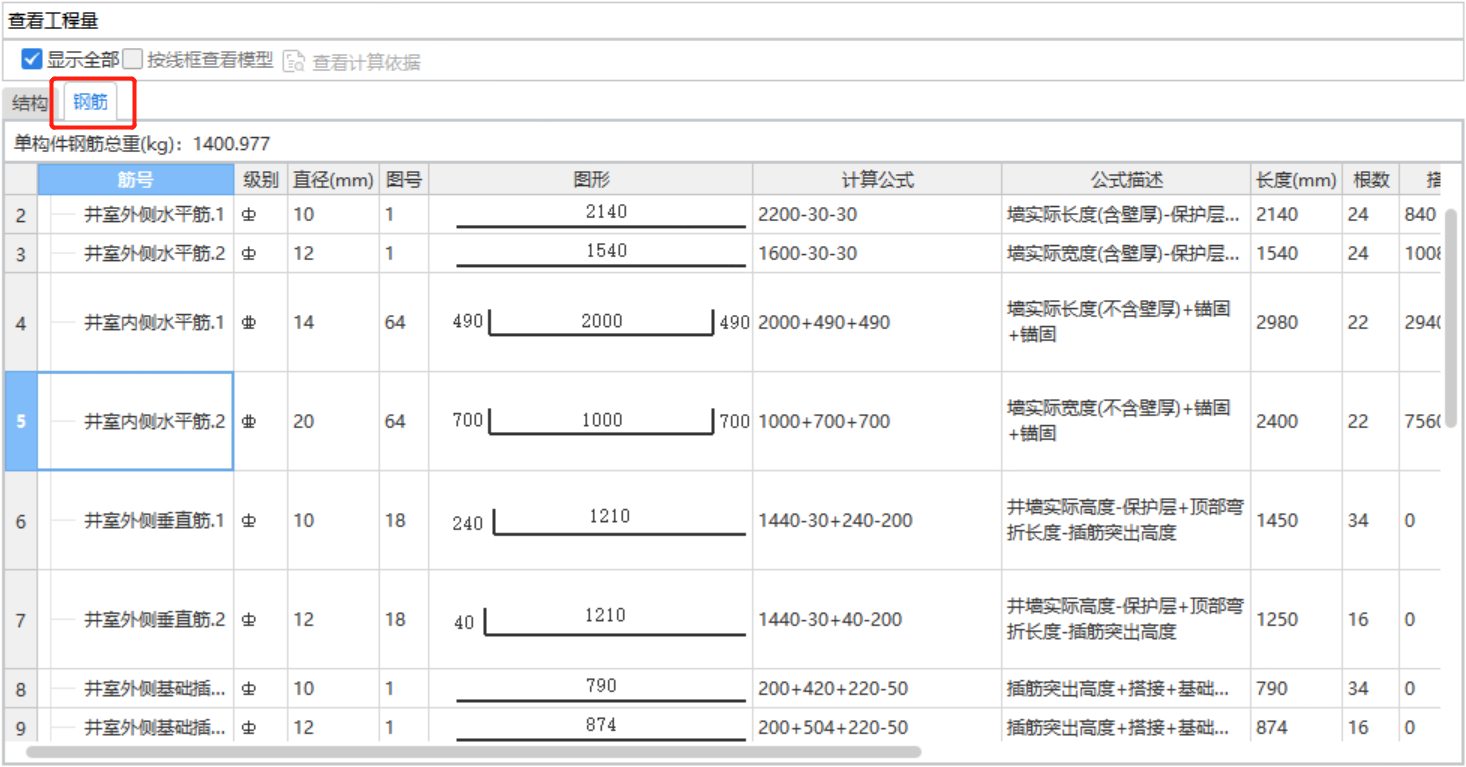The height and width of the screenshot is (767, 1466).
Task: Click the 计算公式 column header
Action: (x=877, y=180)
